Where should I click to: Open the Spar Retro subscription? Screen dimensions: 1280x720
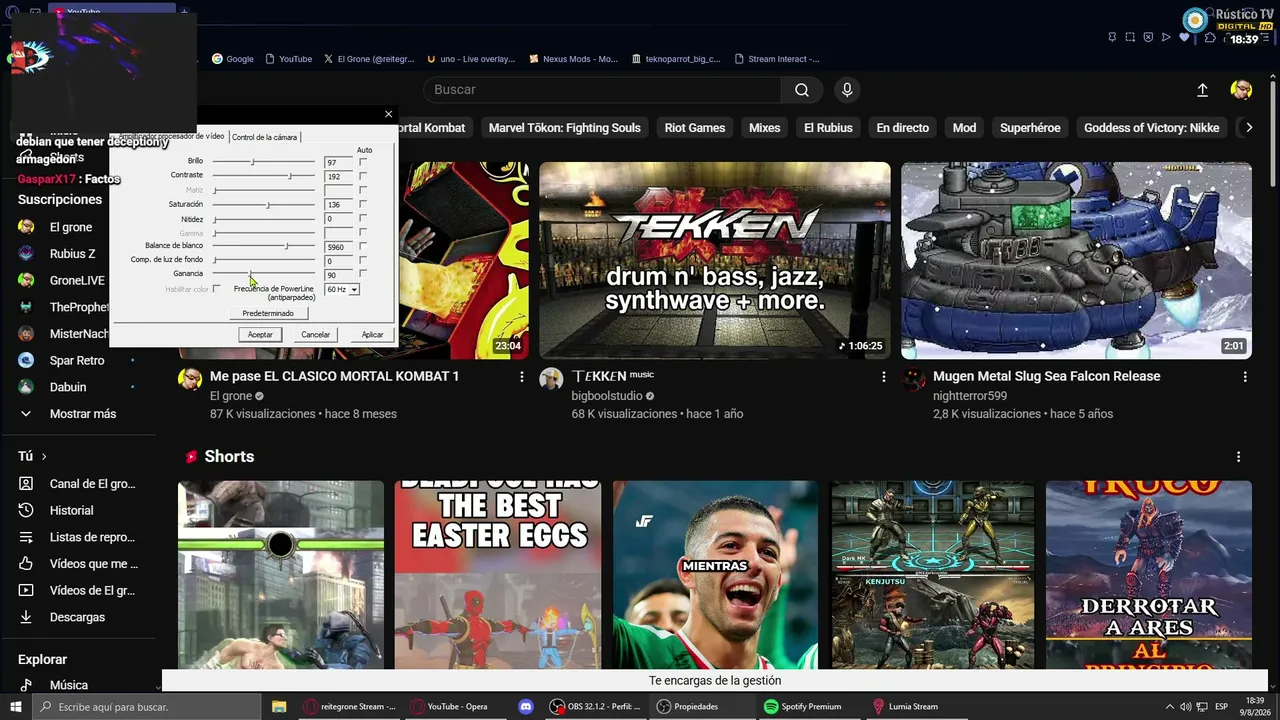[78, 360]
